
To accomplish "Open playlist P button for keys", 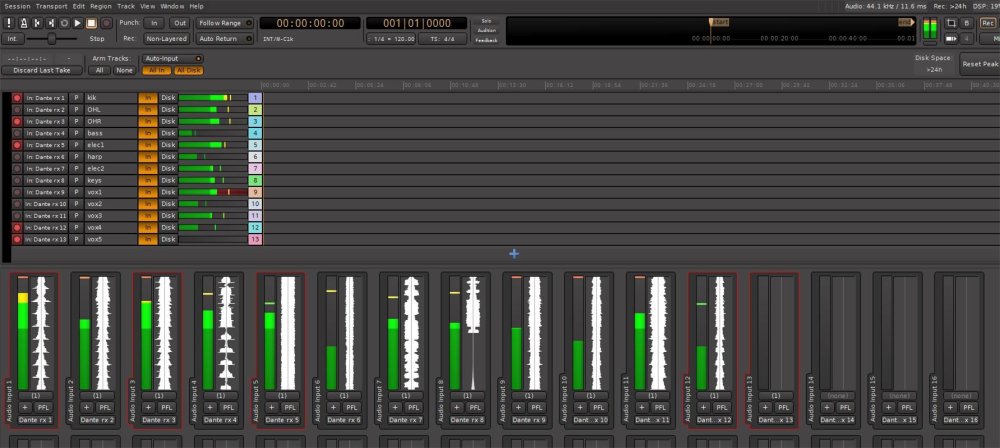I will pos(77,181).
